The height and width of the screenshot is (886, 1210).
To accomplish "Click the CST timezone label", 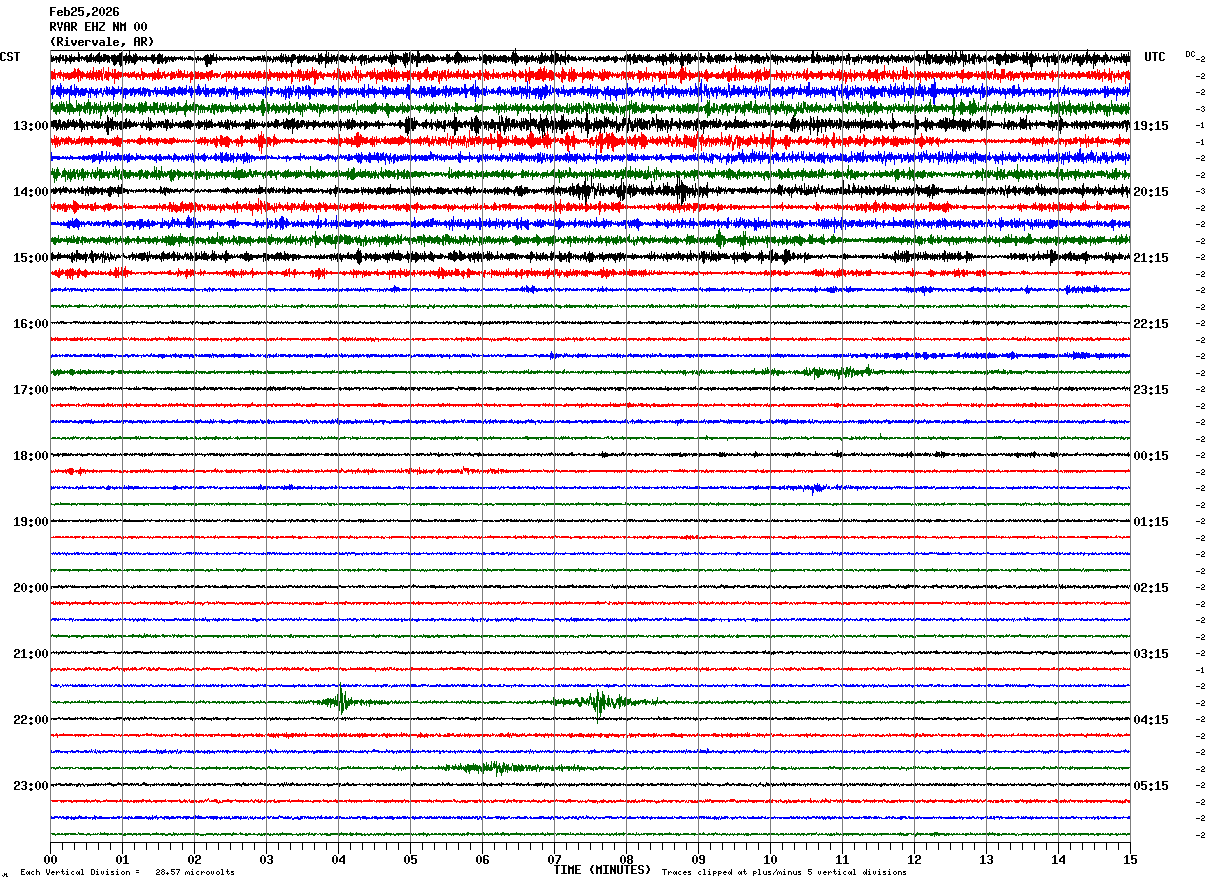I will 10,57.
